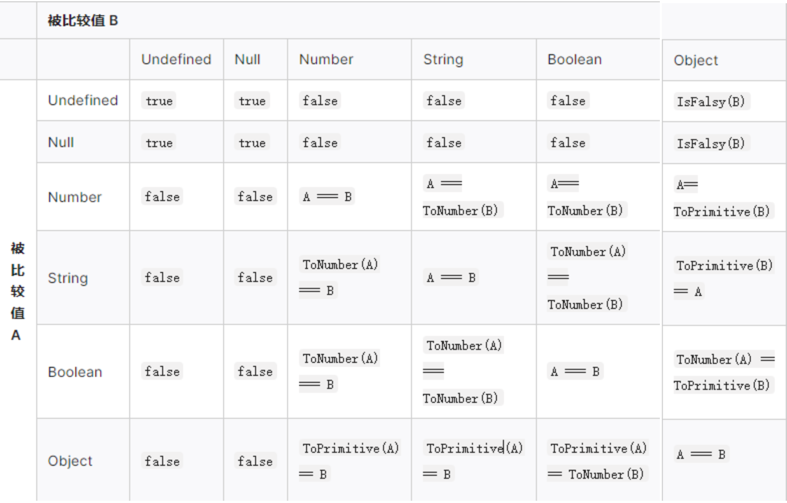This screenshot has height=503, width=787.
Task: Click 'ToNumber(A) == ToPrimitive(B)' in Boolean row
Action: click(x=724, y=372)
